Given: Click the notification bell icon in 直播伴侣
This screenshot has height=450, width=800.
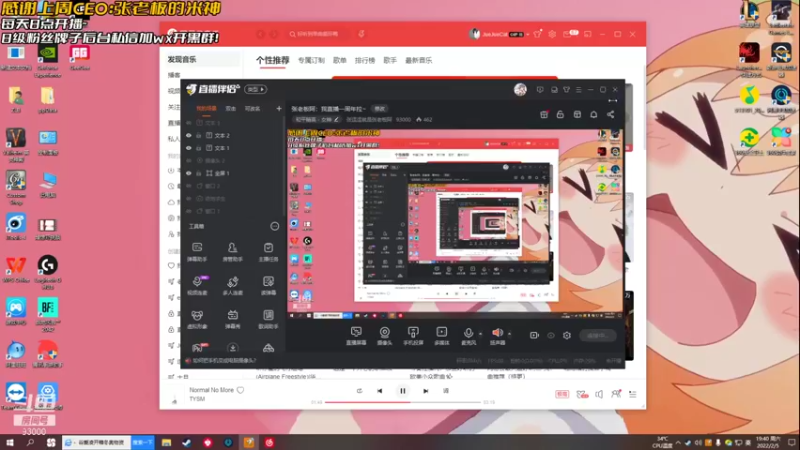Looking at the screenshot, I should coord(594,114).
